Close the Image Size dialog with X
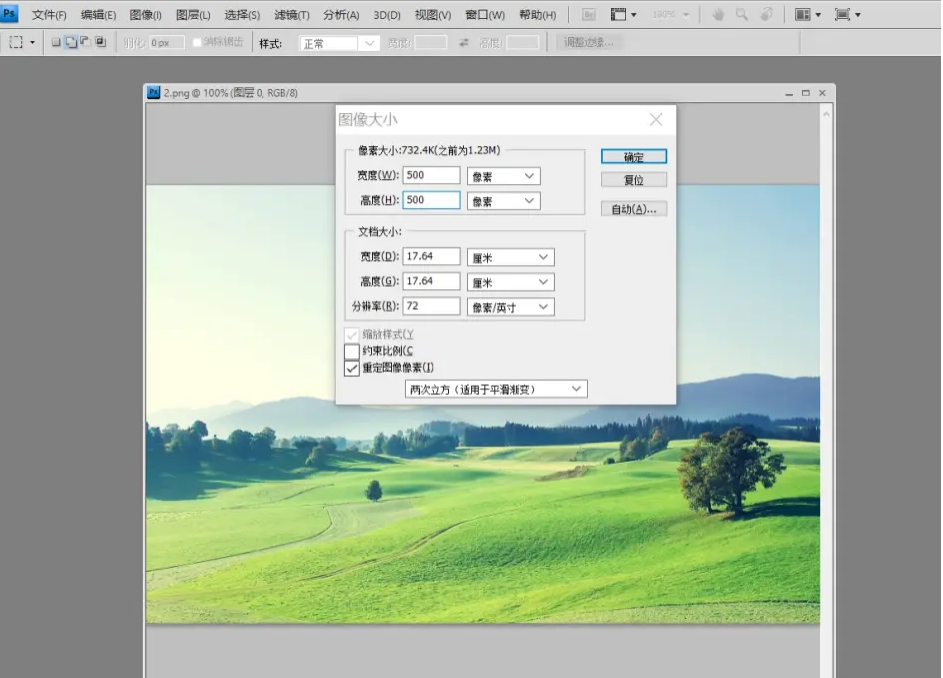This screenshot has width=943, height=678. click(x=656, y=120)
